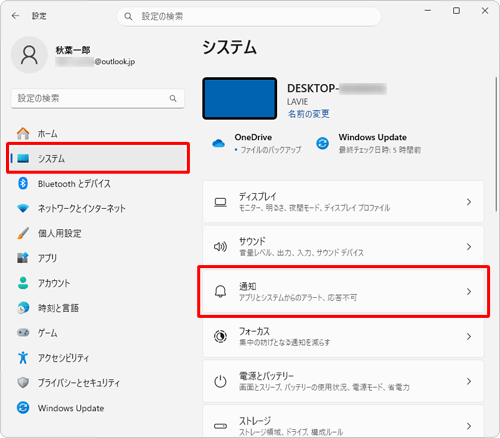500x438 pixels.
Task: Click the top 設定の検索 search field
Action: [x=249, y=16]
